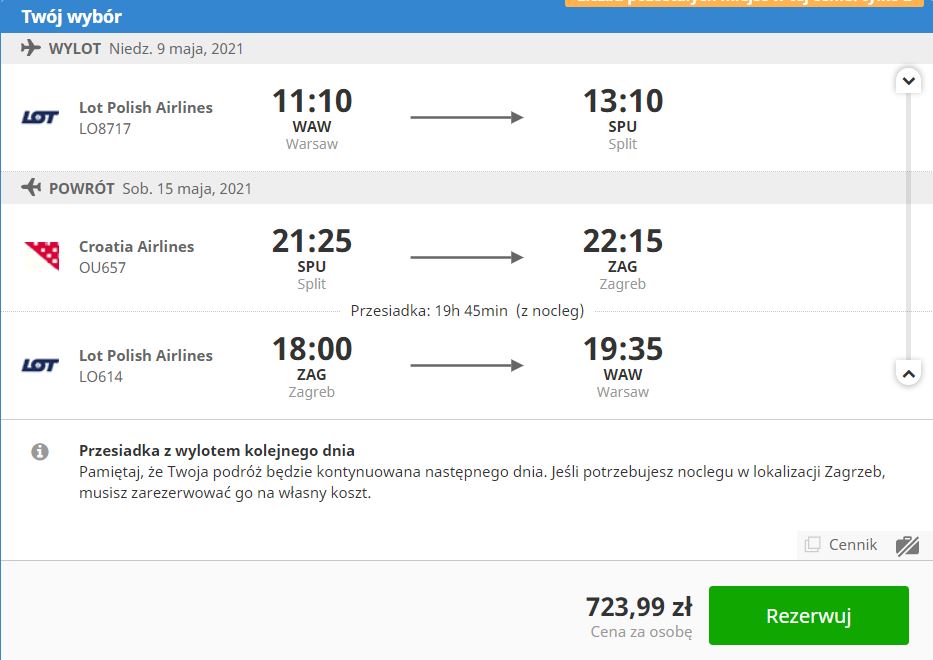The width and height of the screenshot is (933, 660).
Task: Open the Cennik price list link
Action: click(x=853, y=545)
